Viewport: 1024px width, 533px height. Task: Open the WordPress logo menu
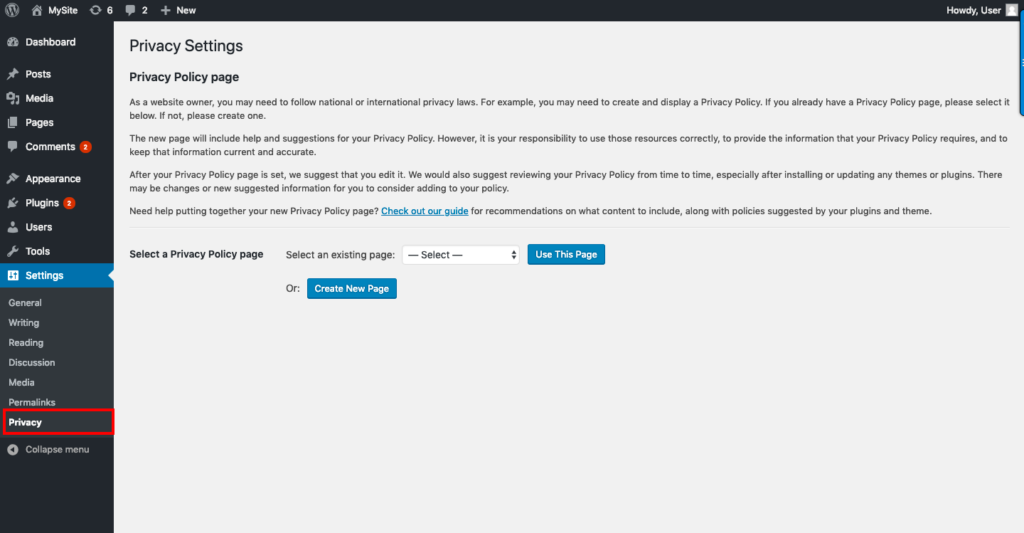click(x=12, y=10)
